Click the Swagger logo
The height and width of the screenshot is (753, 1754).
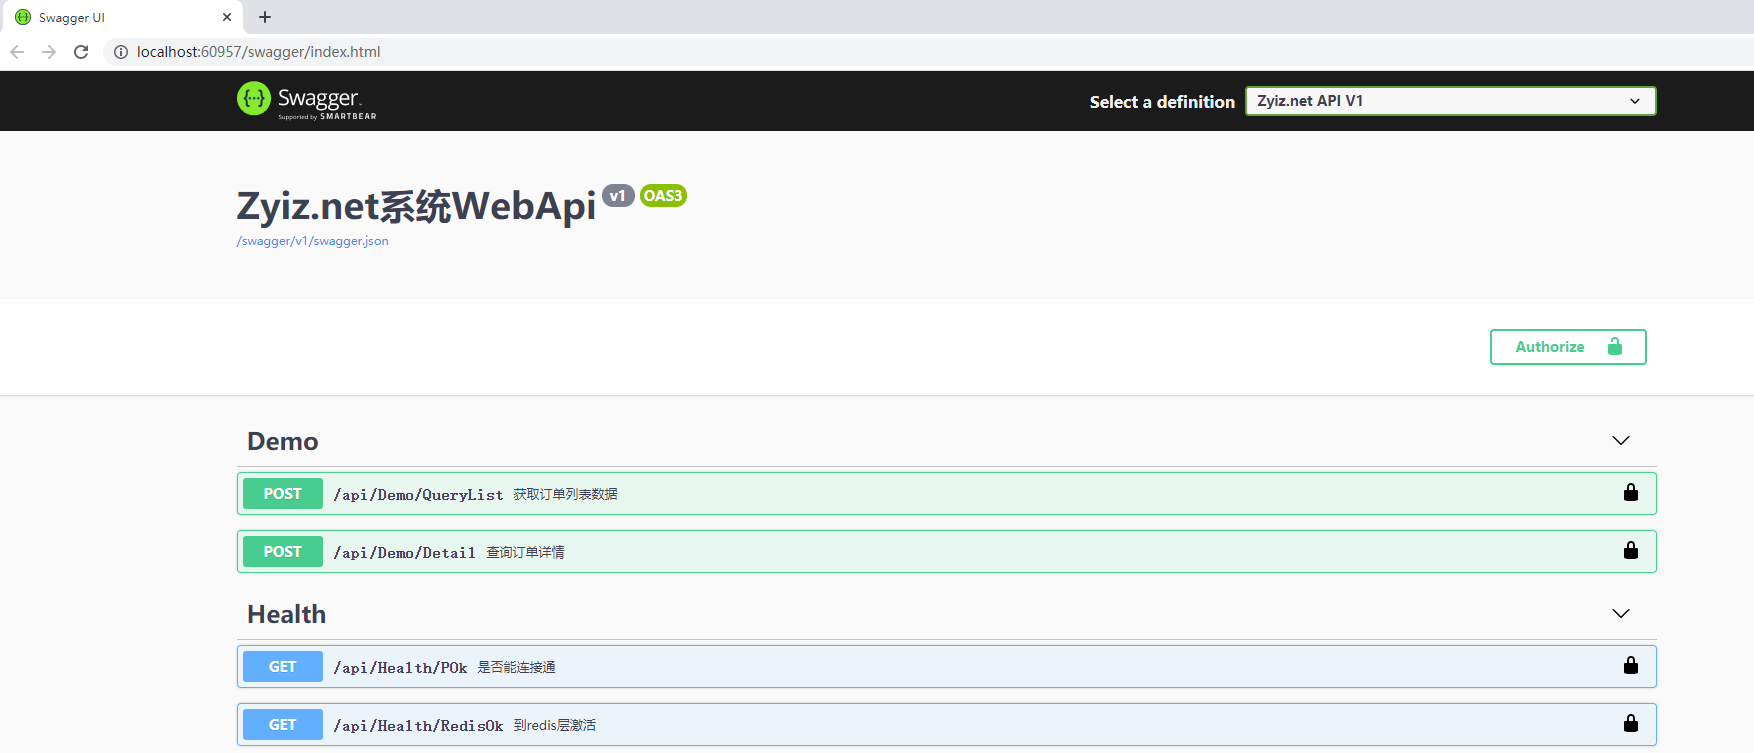pos(307,100)
